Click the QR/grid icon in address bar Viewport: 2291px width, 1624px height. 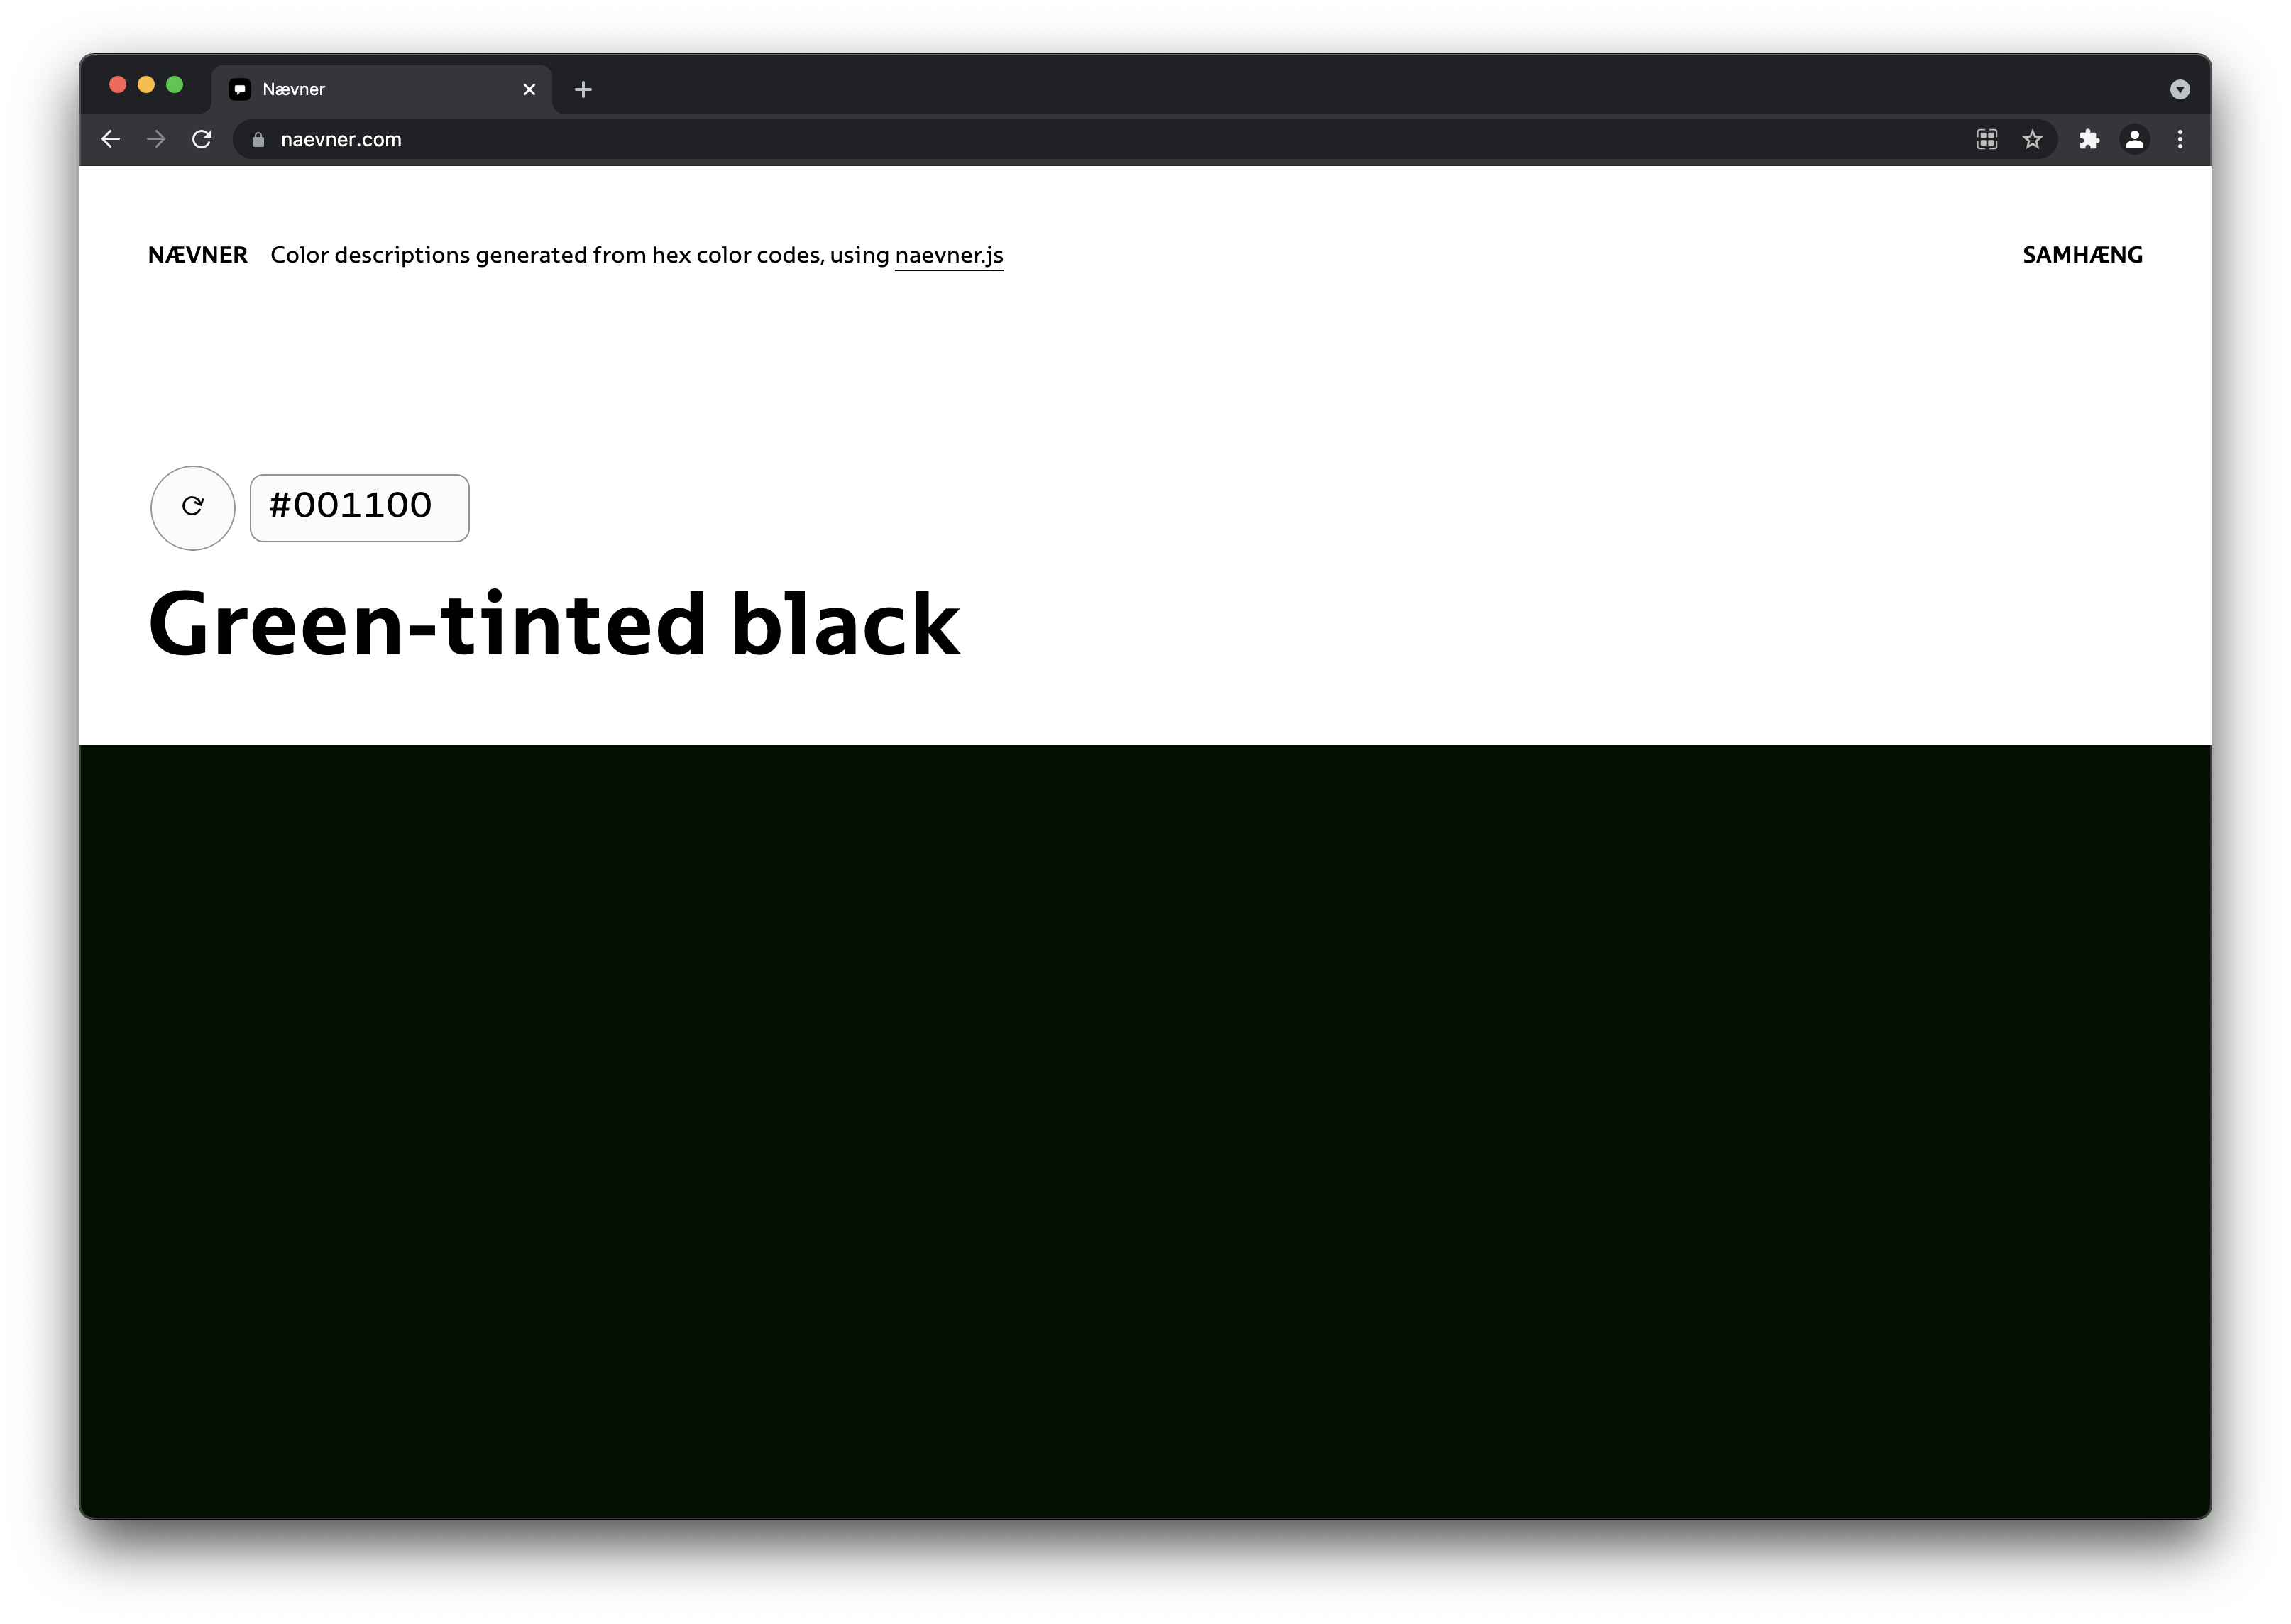point(1987,139)
